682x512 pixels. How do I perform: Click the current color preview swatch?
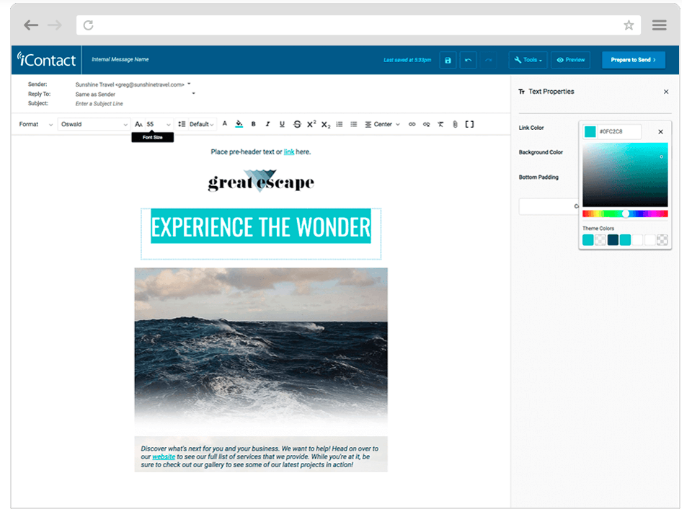pyautogui.click(x=590, y=131)
